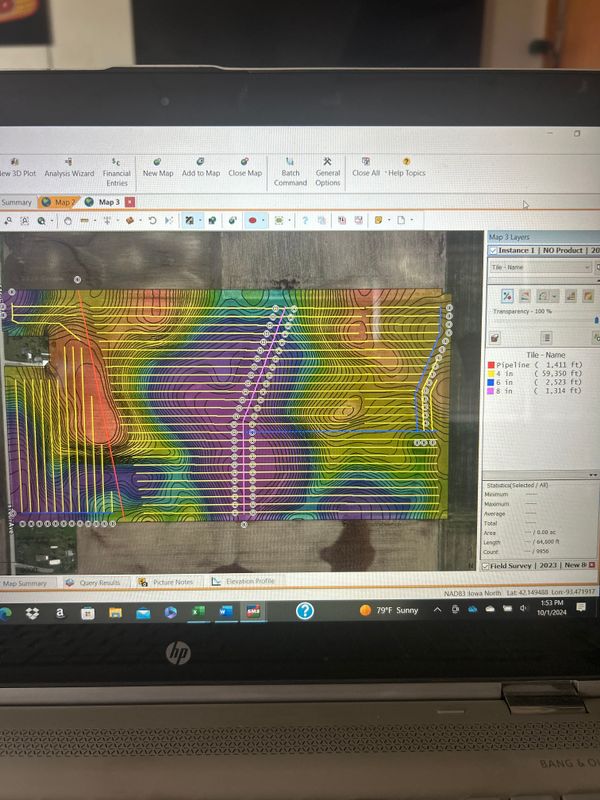Open the Tile - Name attribute dropdown
Screen dimensions: 600x800
pyautogui.click(x=540, y=267)
